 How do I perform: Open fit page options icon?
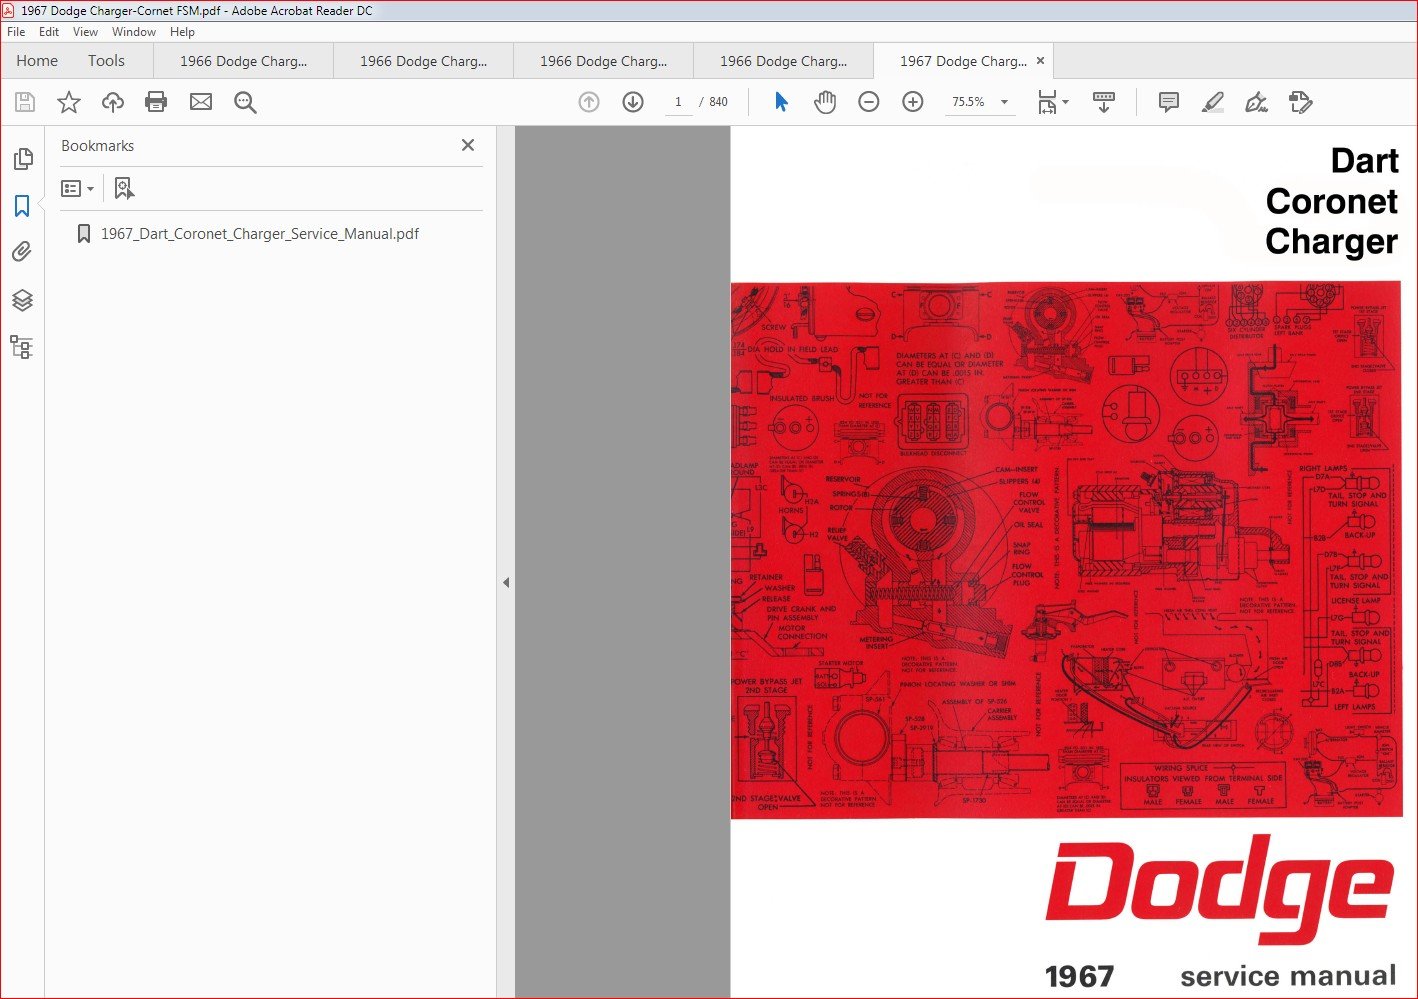pos(1053,102)
